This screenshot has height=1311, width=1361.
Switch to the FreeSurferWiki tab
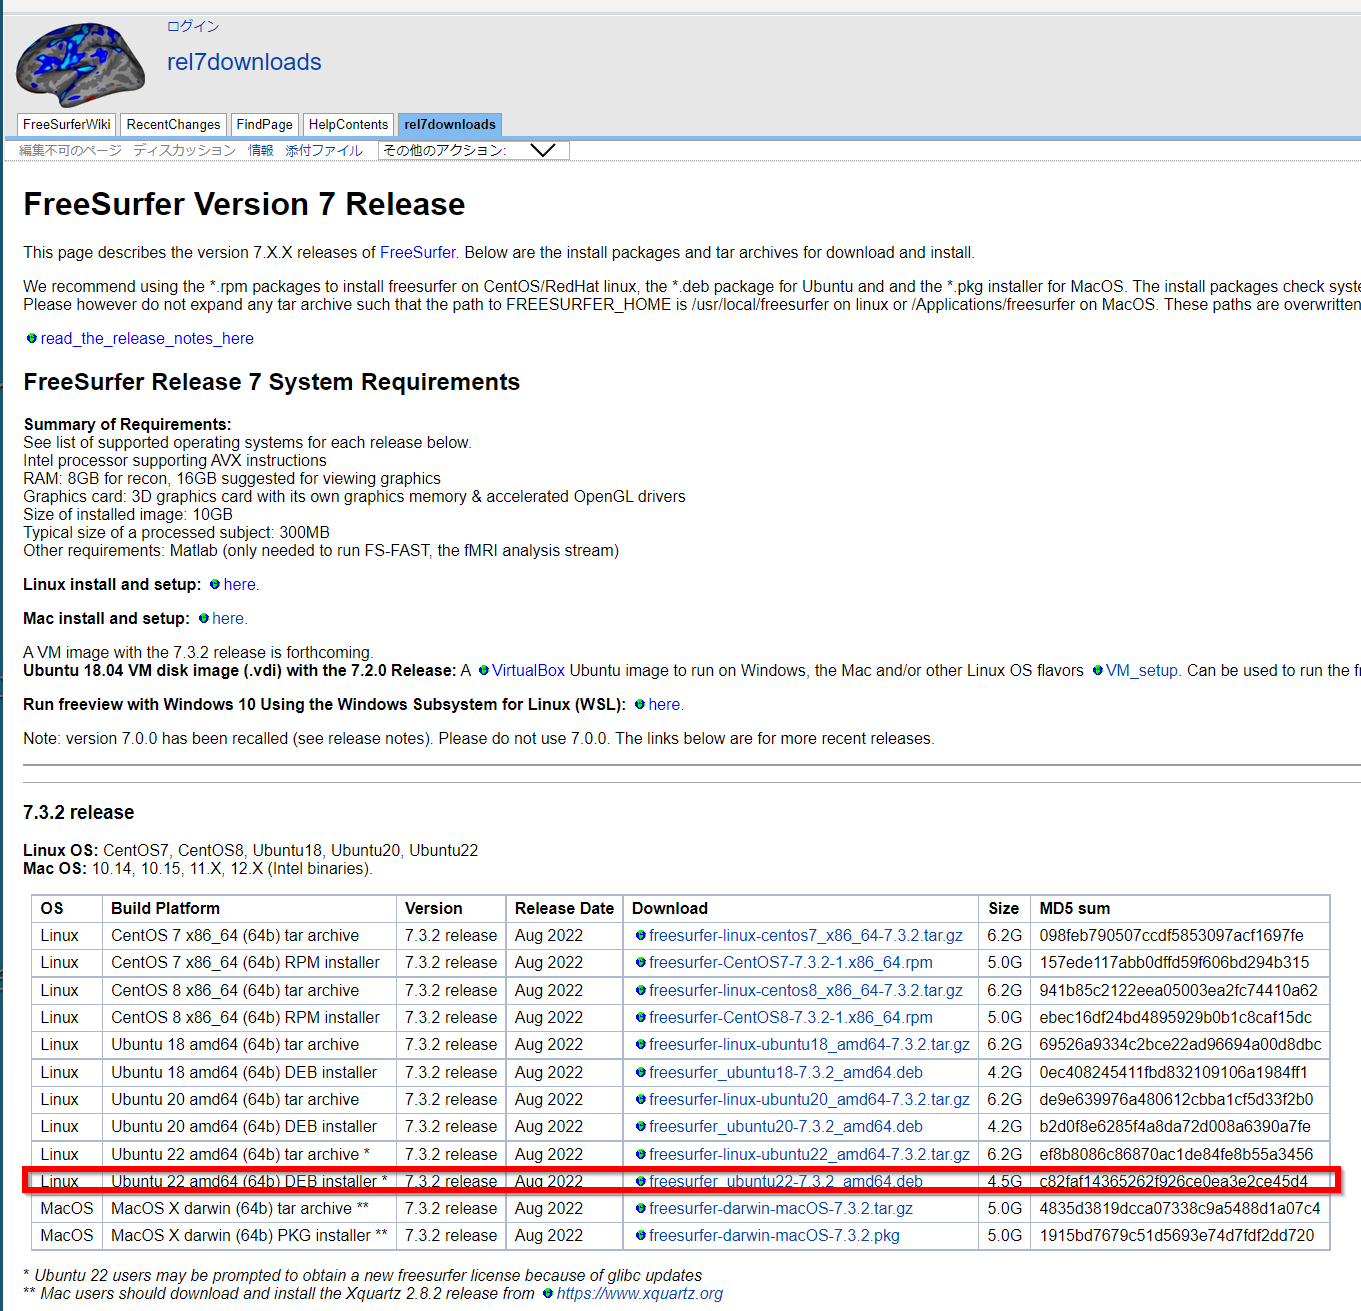click(x=67, y=124)
